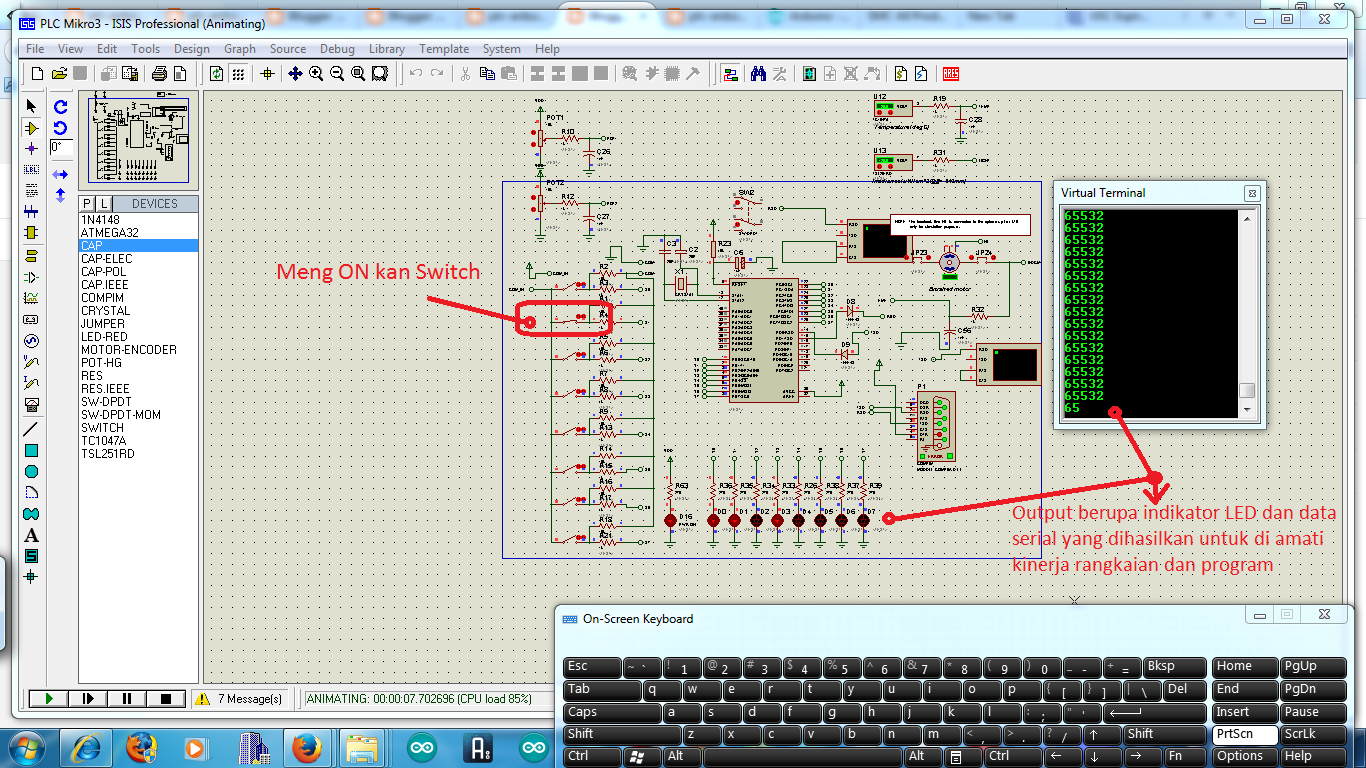This screenshot has height=768, width=1366.
Task: Select the Virtual Instruments Mode icon
Action: pyautogui.click(x=31, y=405)
